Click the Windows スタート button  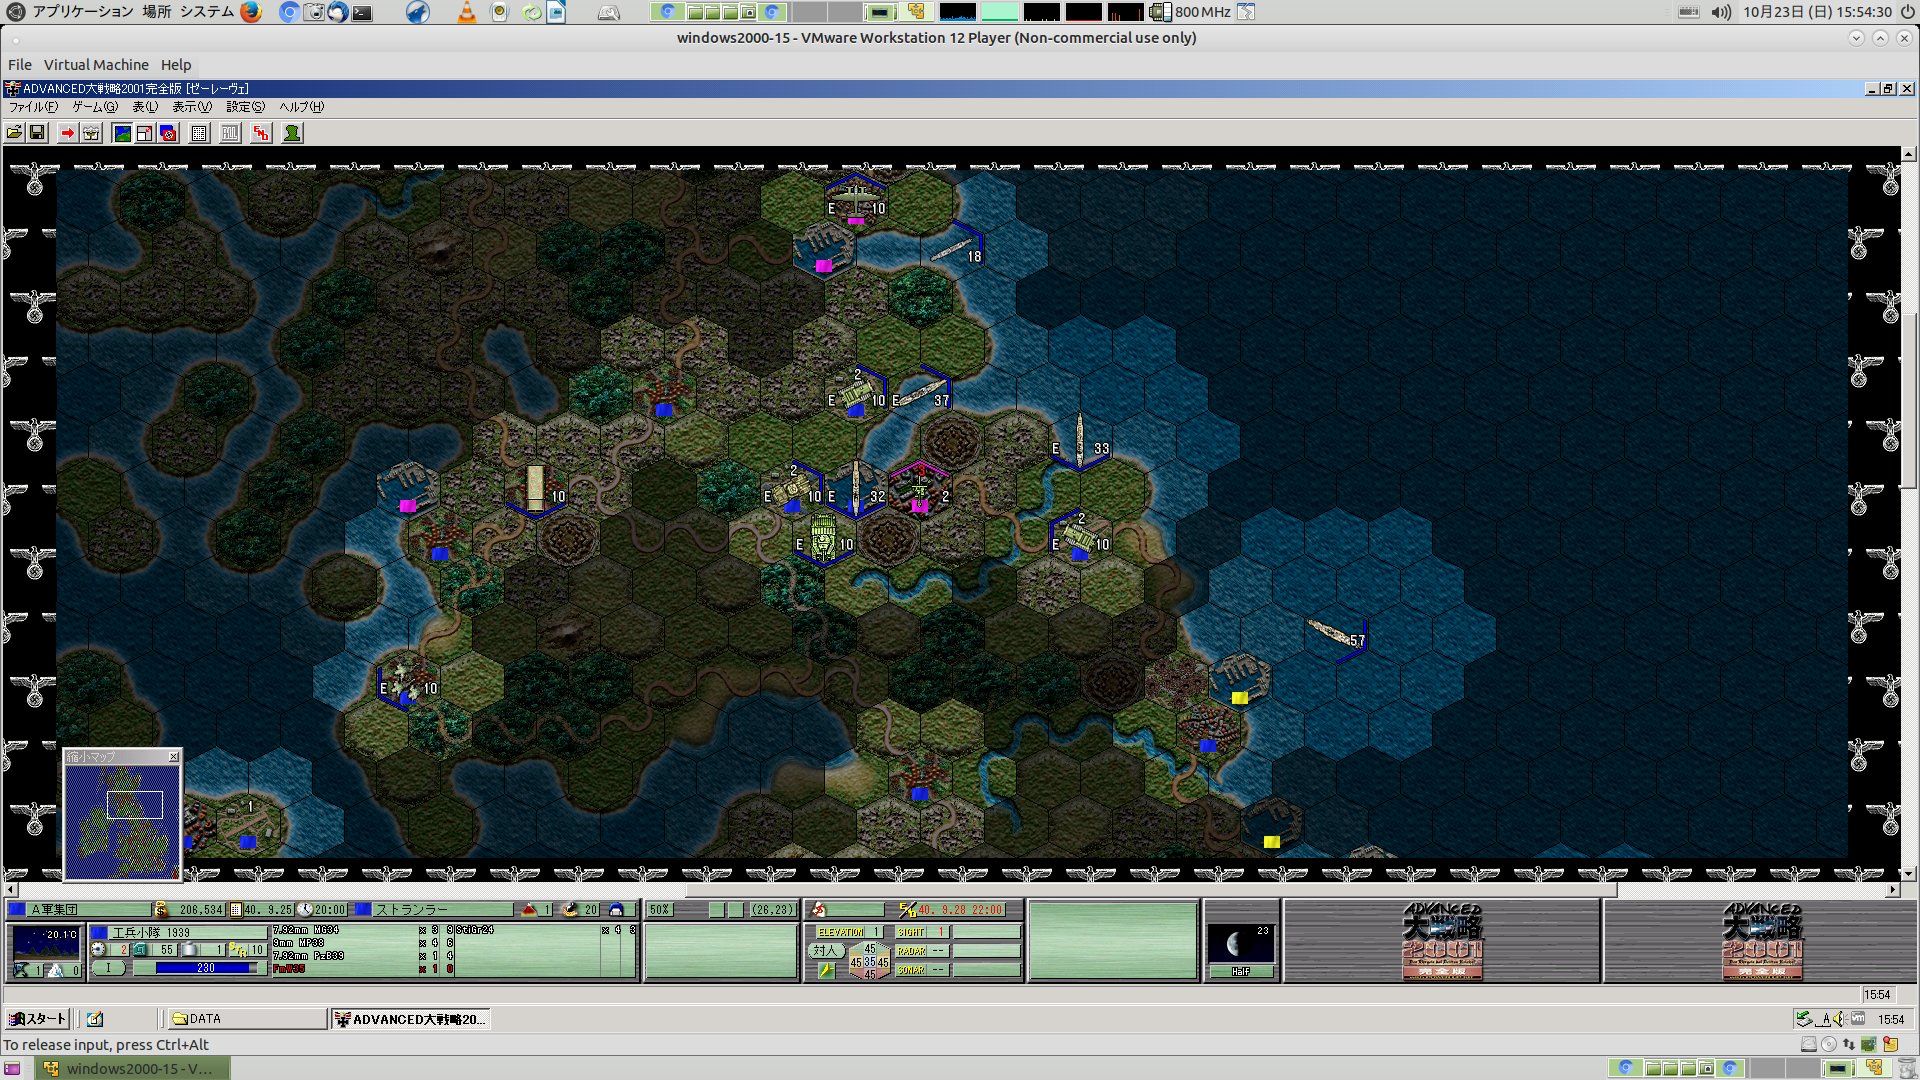tap(37, 1019)
